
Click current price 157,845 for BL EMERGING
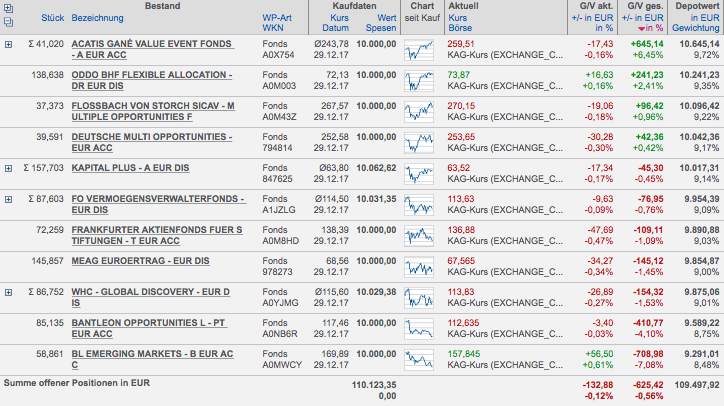(464, 354)
